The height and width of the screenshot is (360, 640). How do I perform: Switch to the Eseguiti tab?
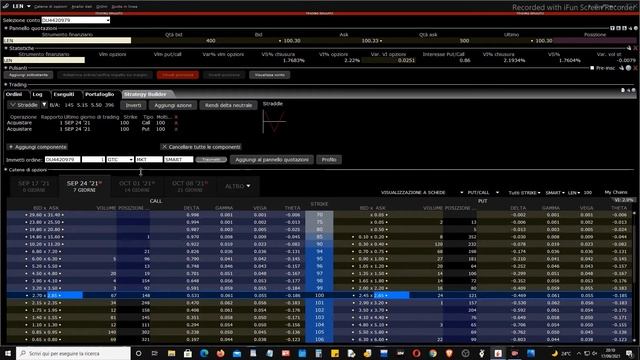[x=64, y=94]
